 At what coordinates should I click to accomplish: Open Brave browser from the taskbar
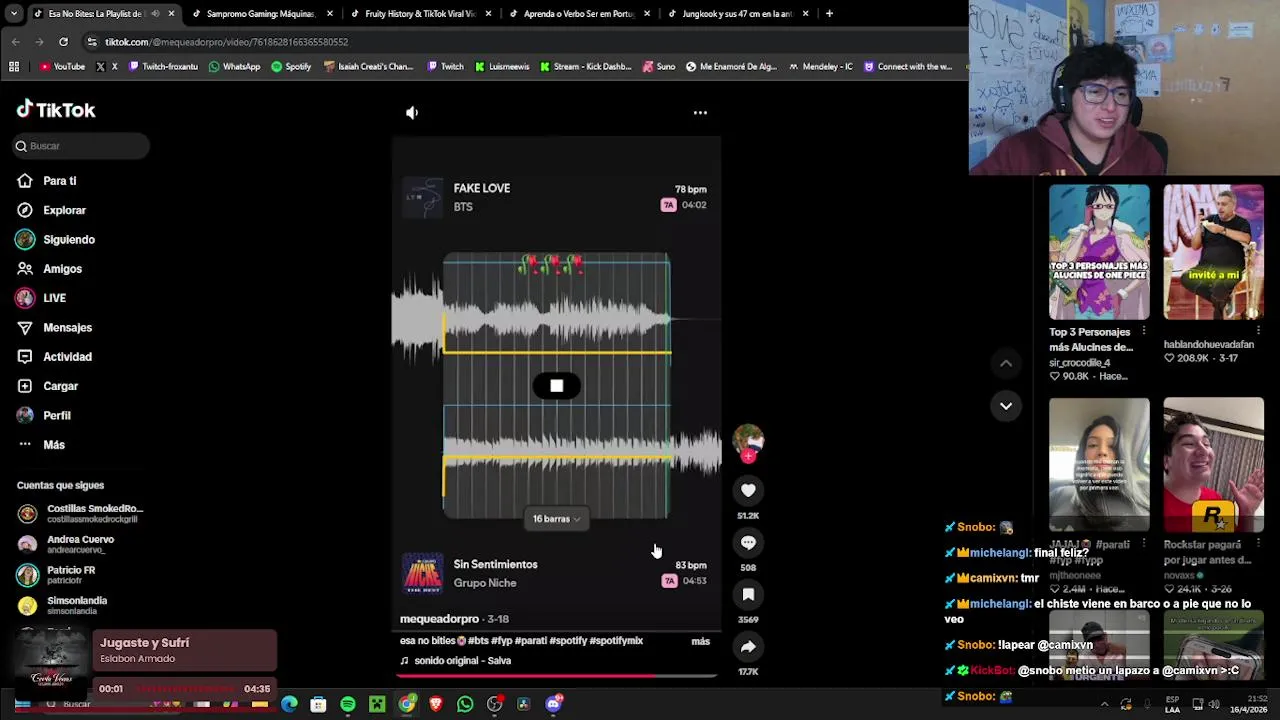click(x=435, y=704)
